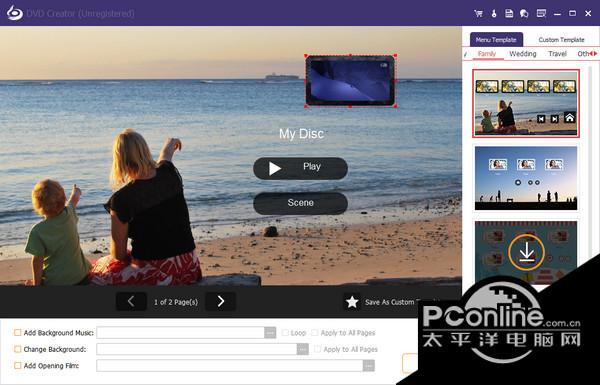Switch to Menu Template tab
This screenshot has height=385, width=600.
click(496, 39)
